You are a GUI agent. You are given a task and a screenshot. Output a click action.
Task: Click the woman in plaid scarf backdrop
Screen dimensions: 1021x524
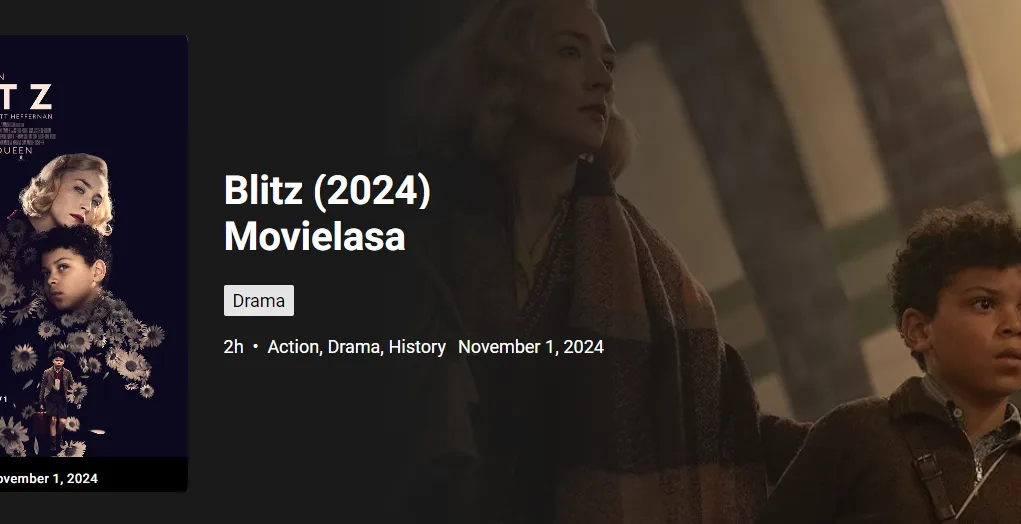573,260
